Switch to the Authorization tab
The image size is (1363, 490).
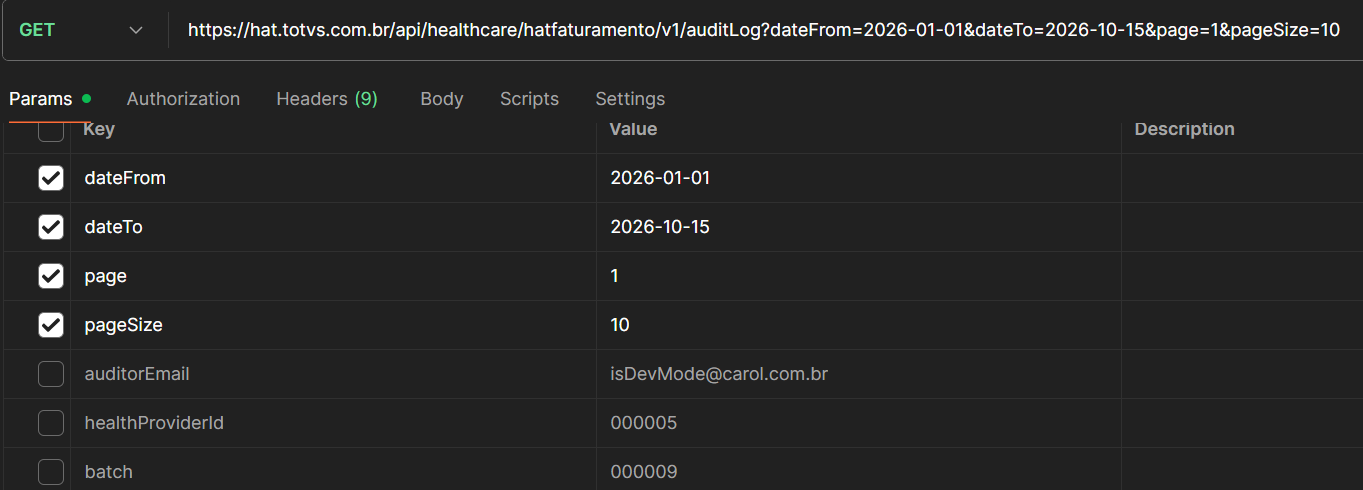click(183, 99)
